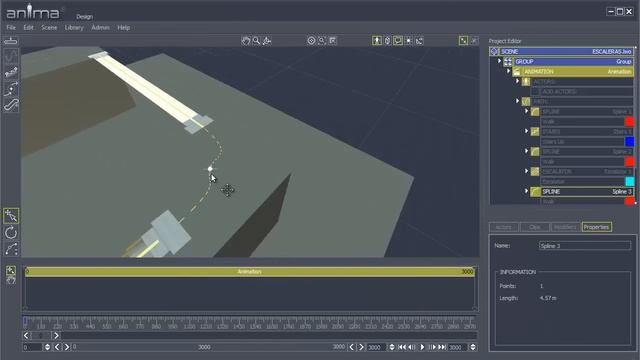The image size is (640, 360).
Task: Jump to the start of animation
Action: tap(402, 347)
